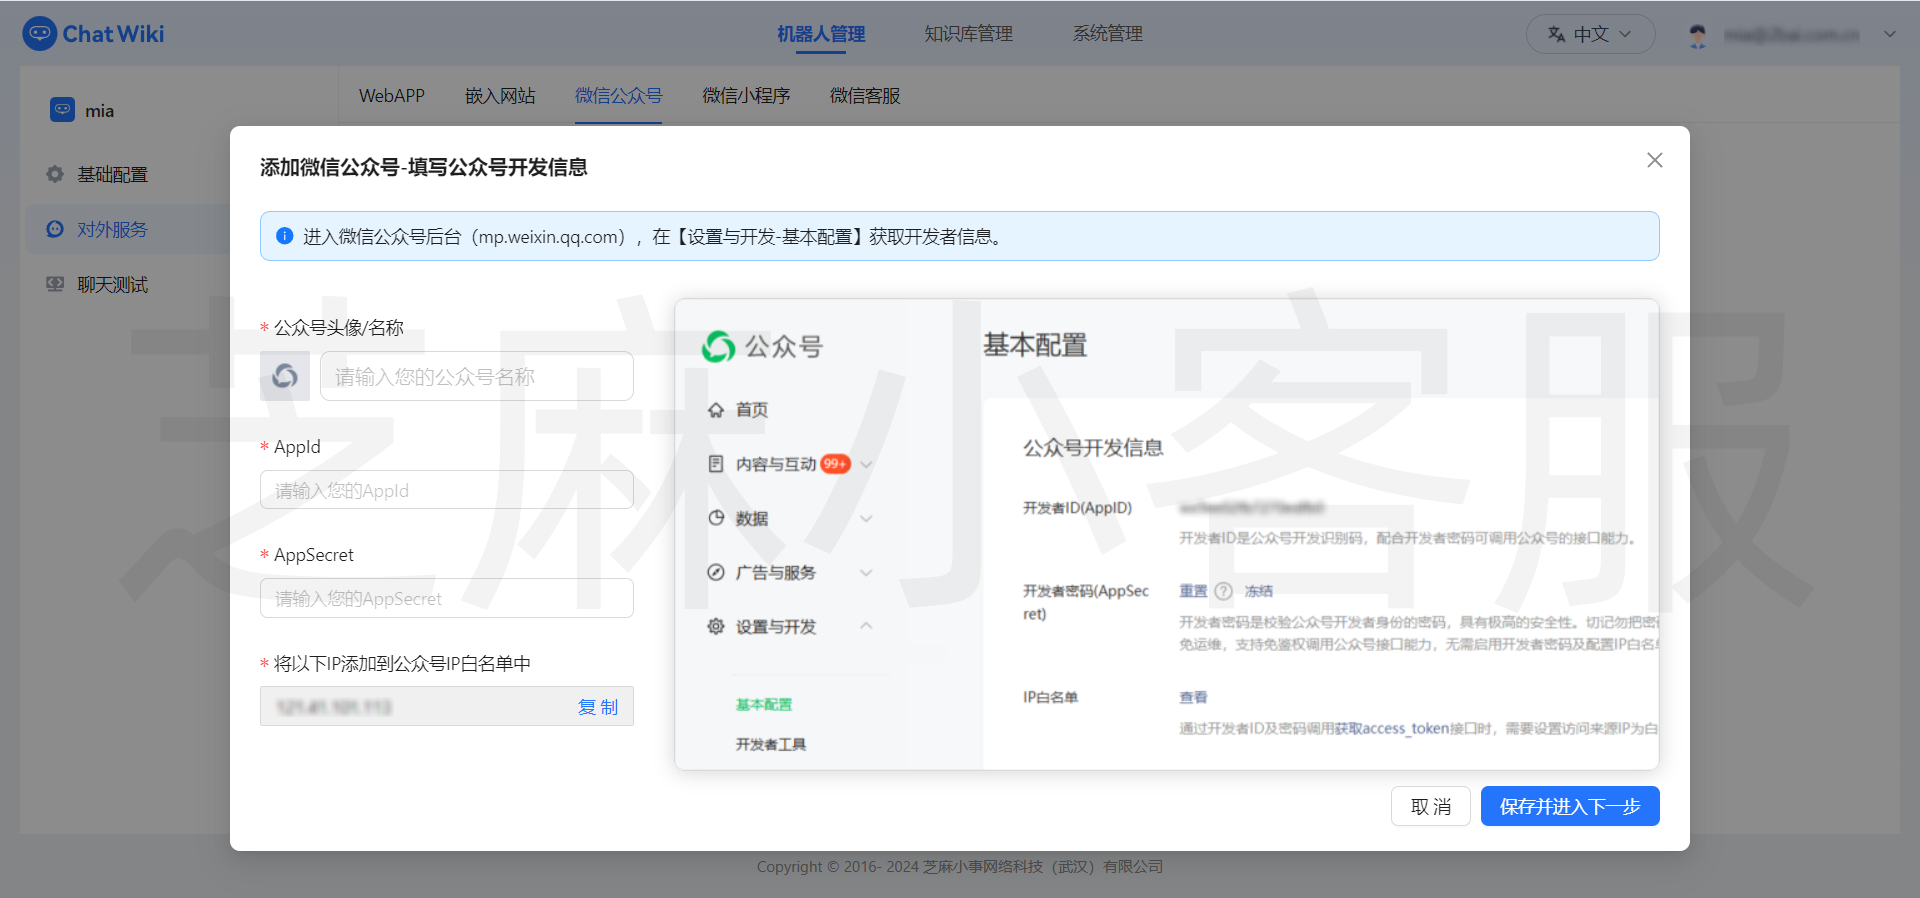The image size is (1920, 898).
Task: Click 保存并进入下一步 button
Action: (x=1570, y=806)
